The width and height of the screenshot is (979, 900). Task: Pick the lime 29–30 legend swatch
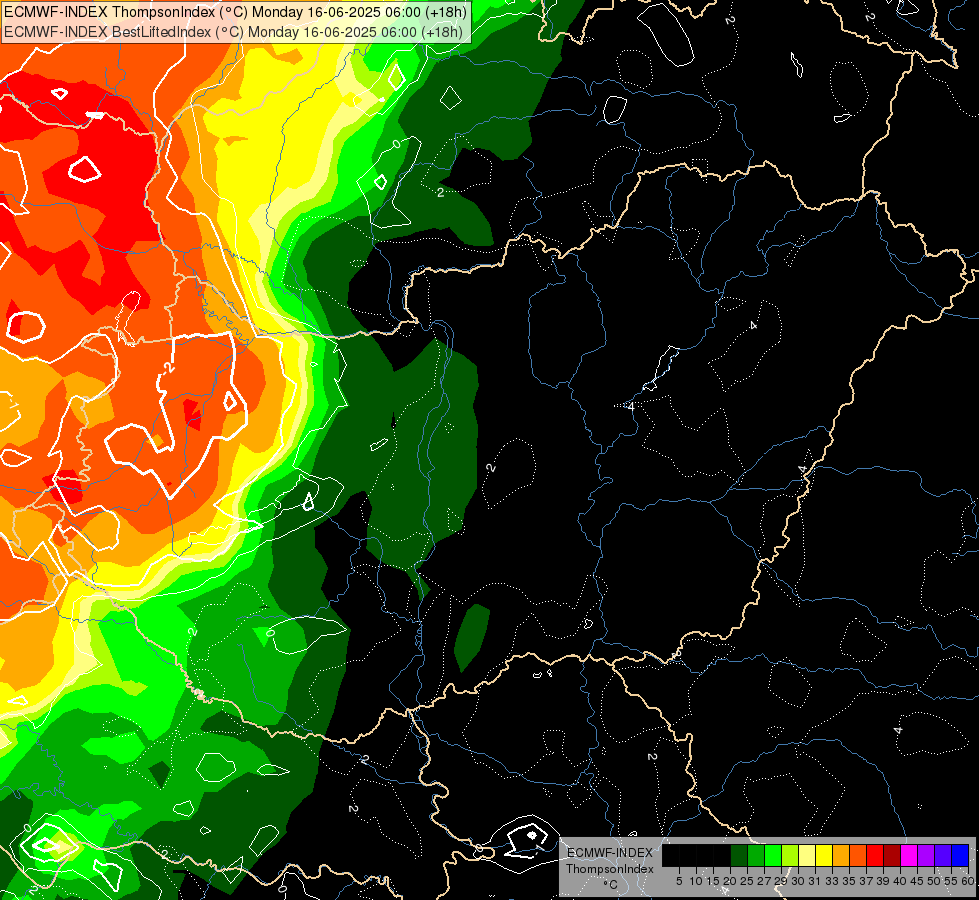(790, 855)
